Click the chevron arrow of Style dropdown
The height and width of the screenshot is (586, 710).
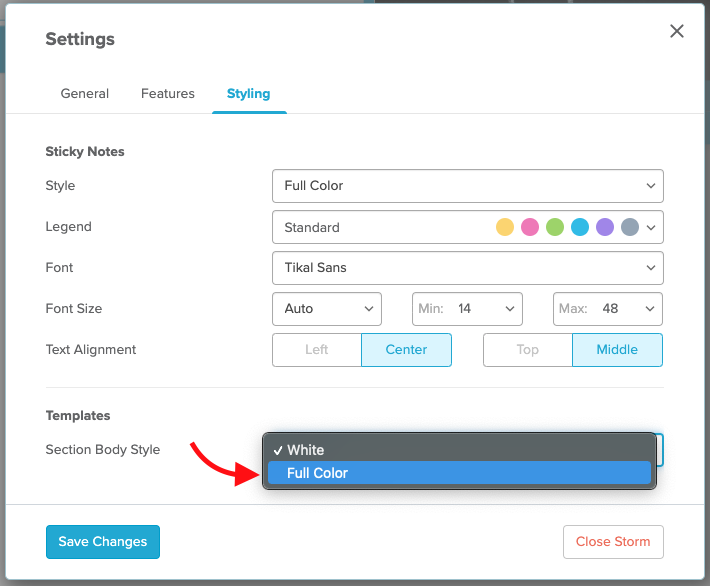click(x=651, y=186)
